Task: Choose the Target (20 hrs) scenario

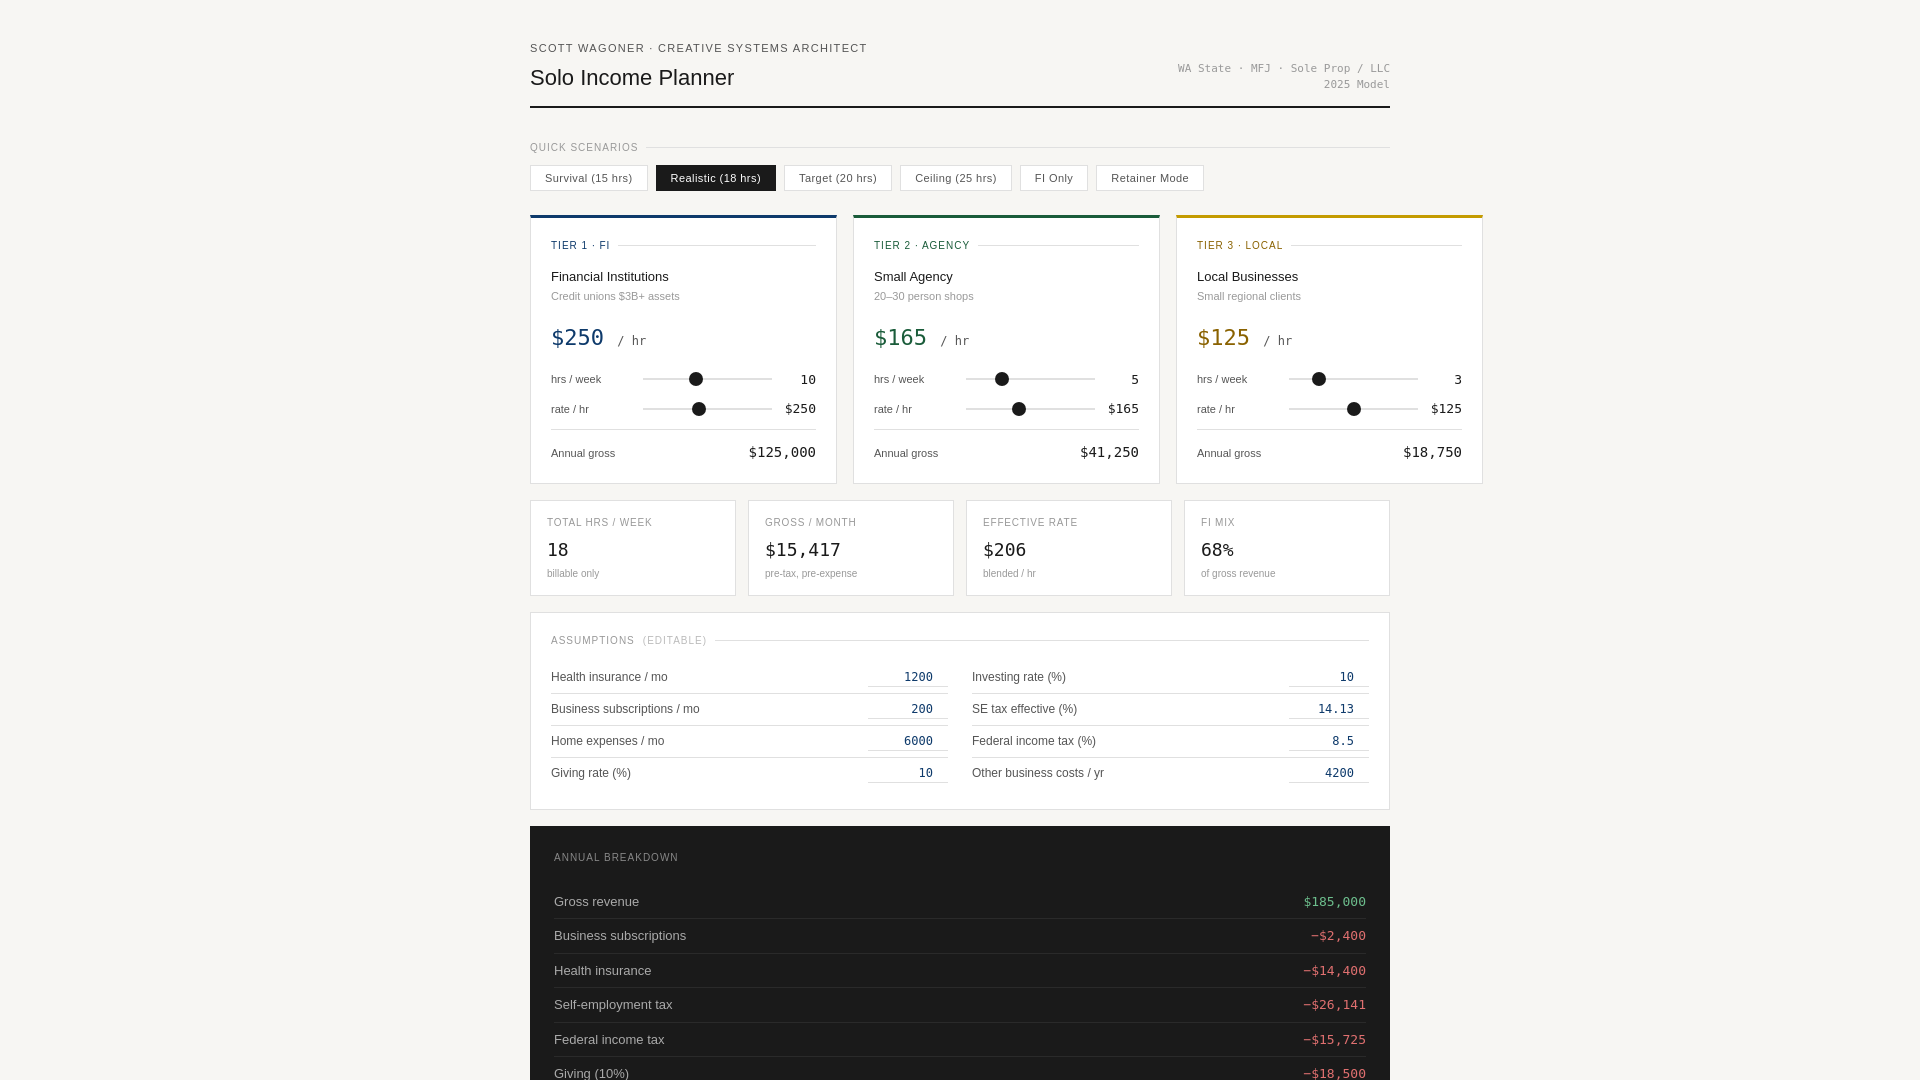Action: tap(838, 178)
